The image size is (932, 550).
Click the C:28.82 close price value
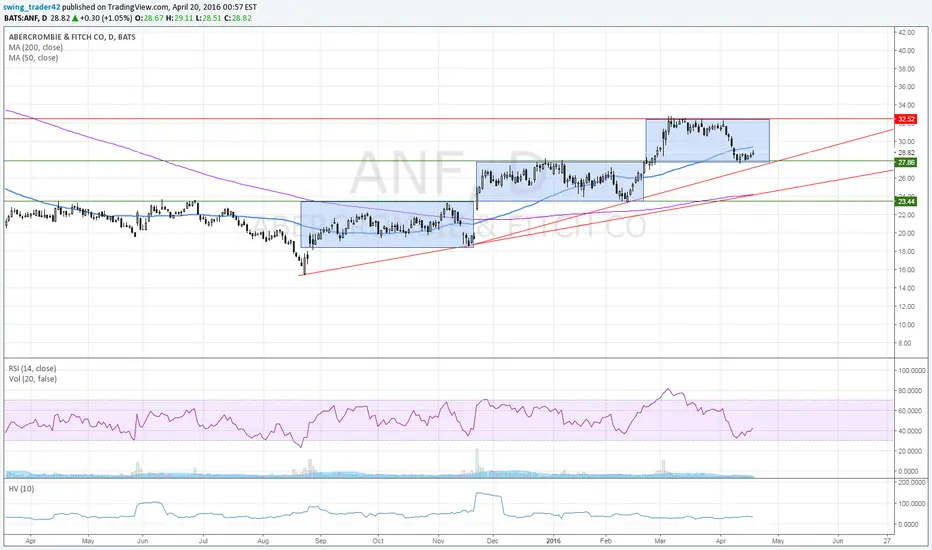pos(237,18)
